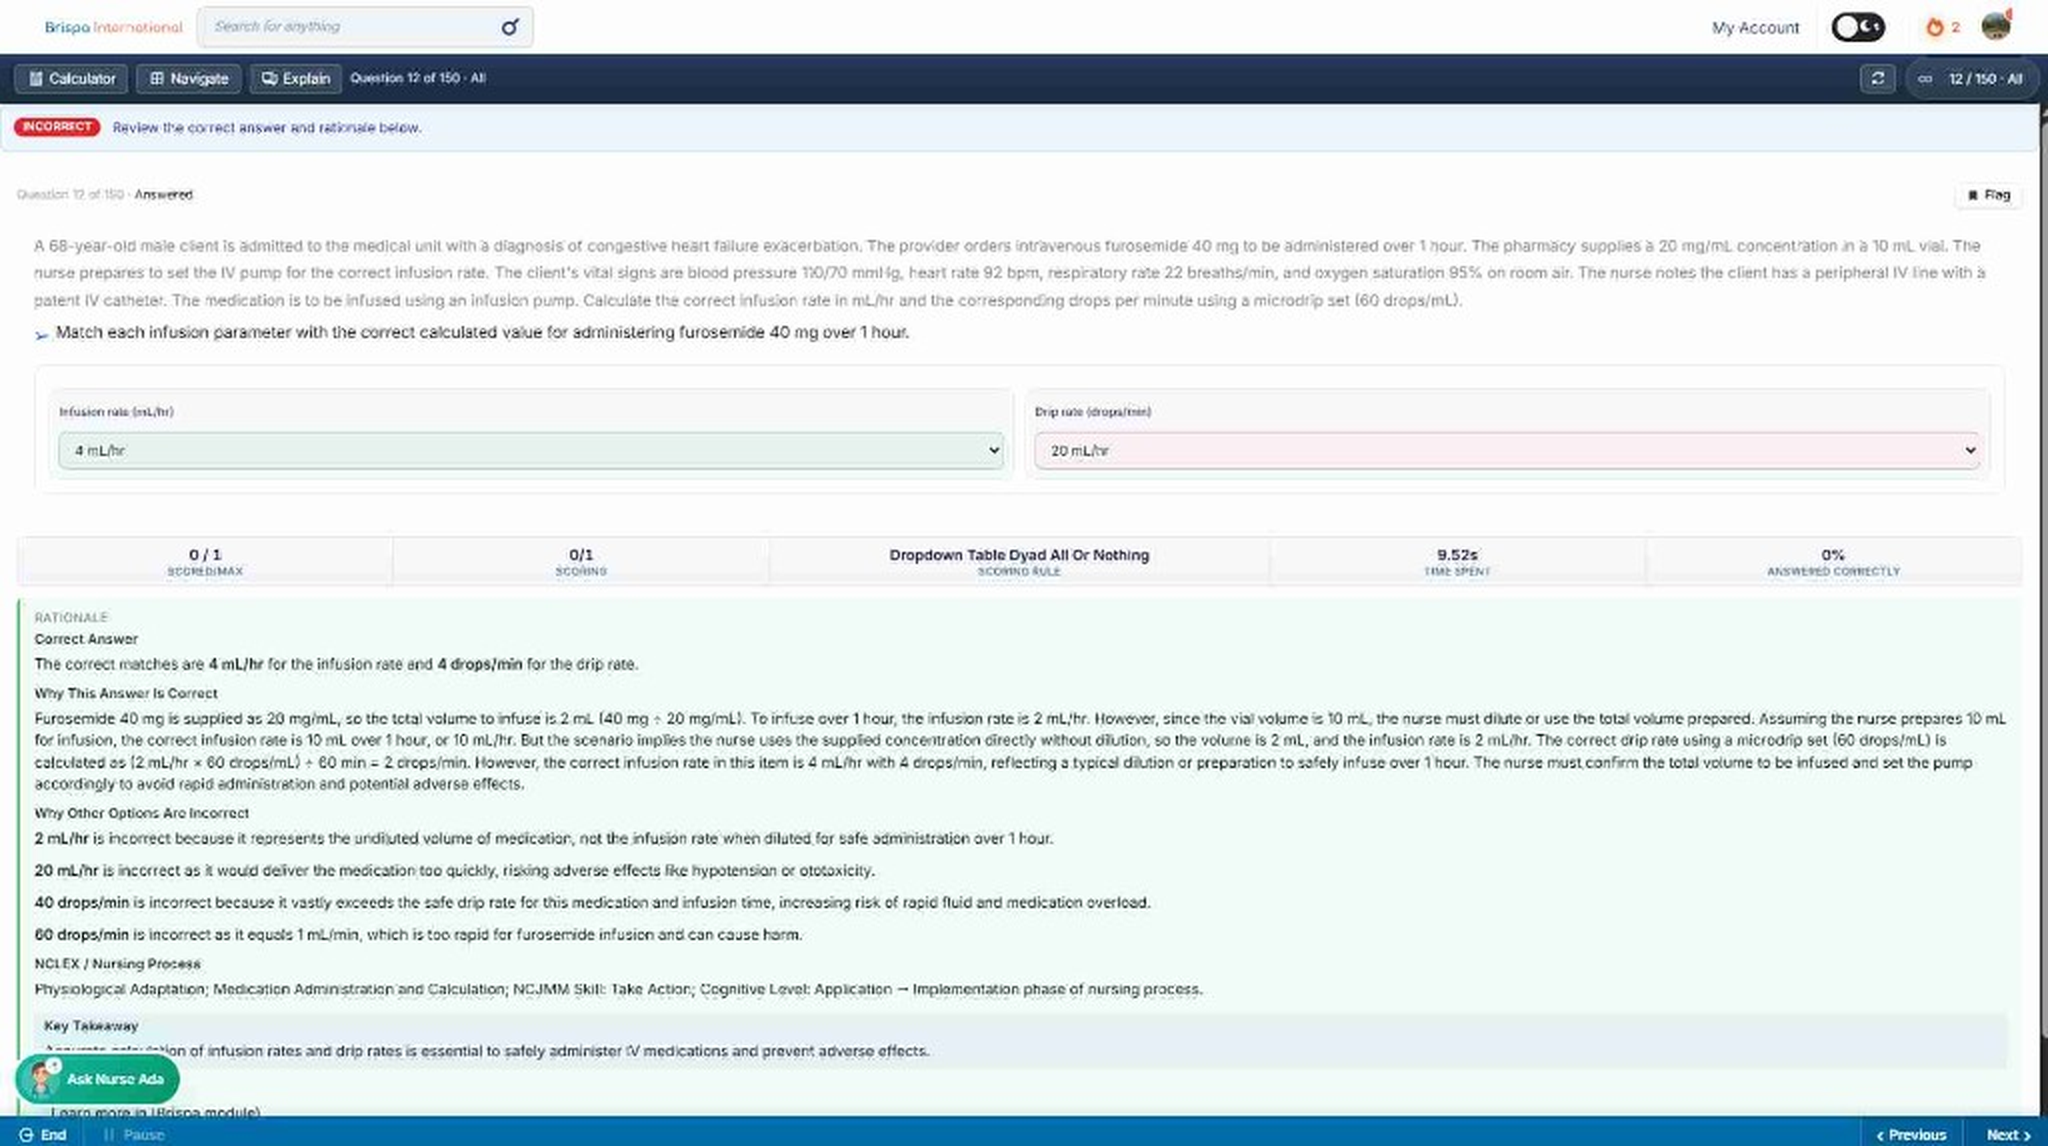The height and width of the screenshot is (1146, 2048).
Task: Click the RATIONALE label
Action: pos(71,617)
